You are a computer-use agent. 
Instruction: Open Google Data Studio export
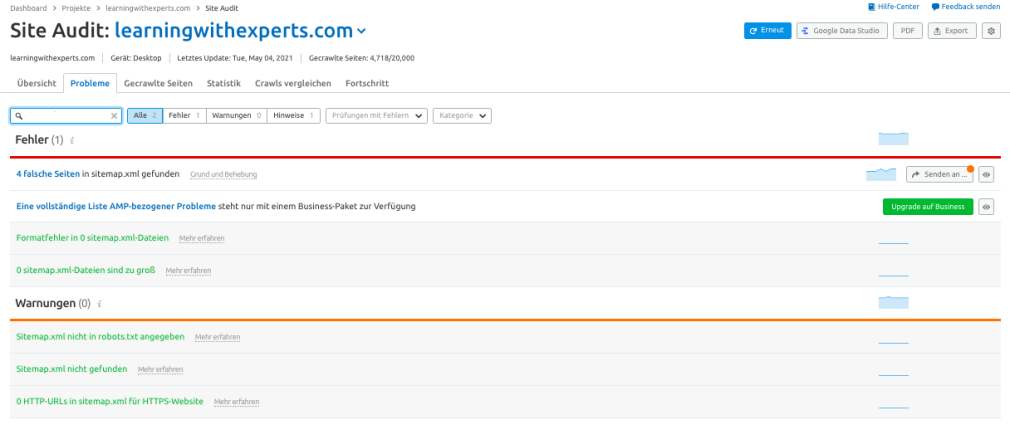(x=842, y=30)
